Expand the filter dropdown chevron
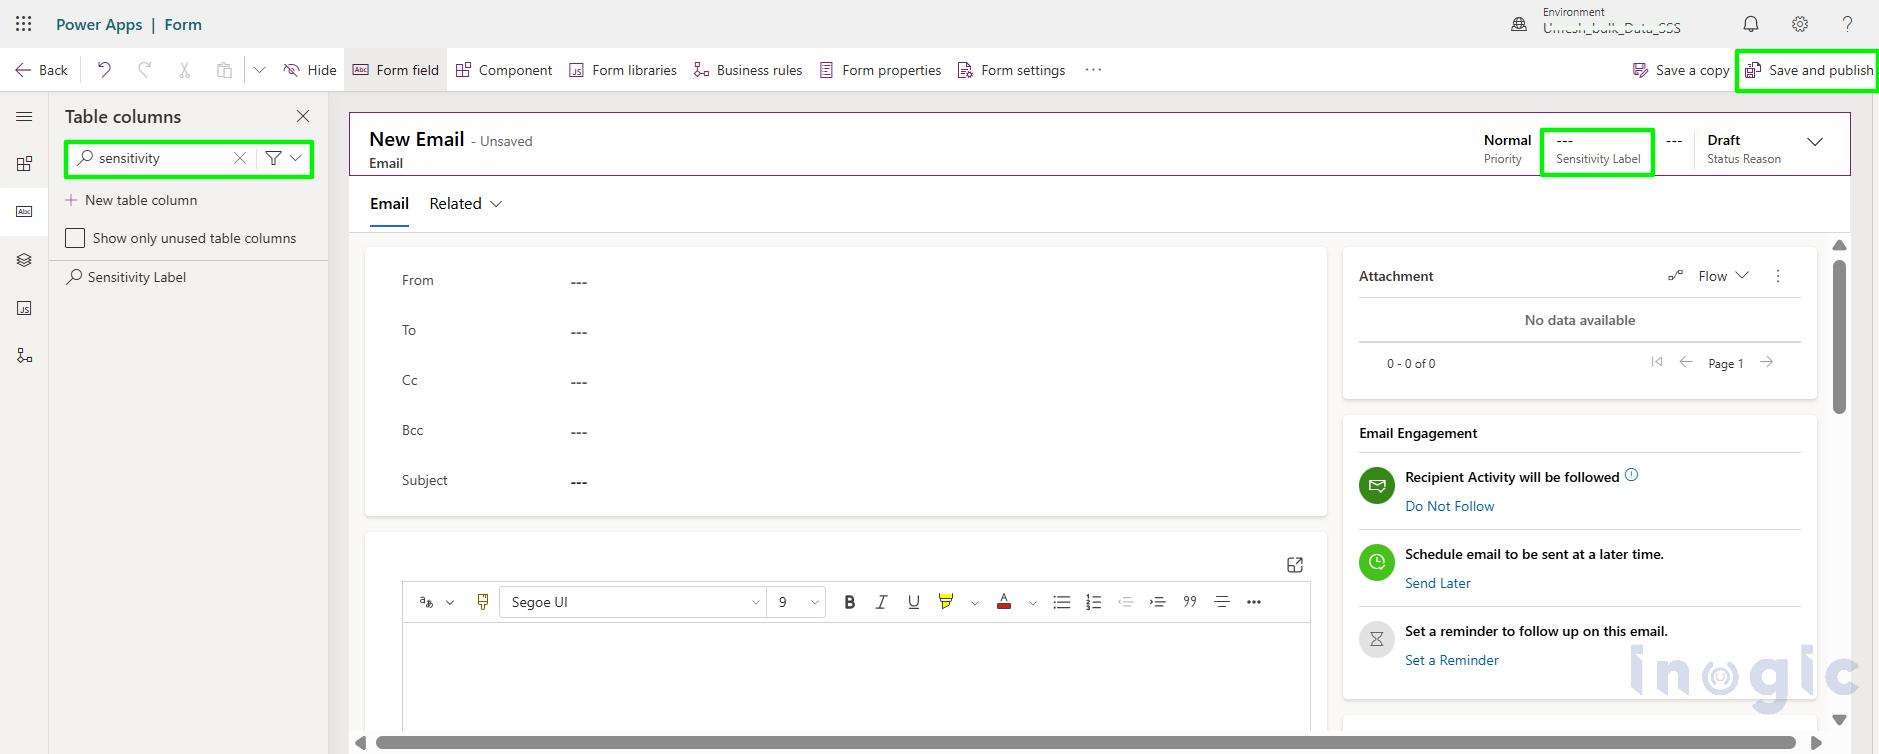The width and height of the screenshot is (1879, 754). pos(296,158)
